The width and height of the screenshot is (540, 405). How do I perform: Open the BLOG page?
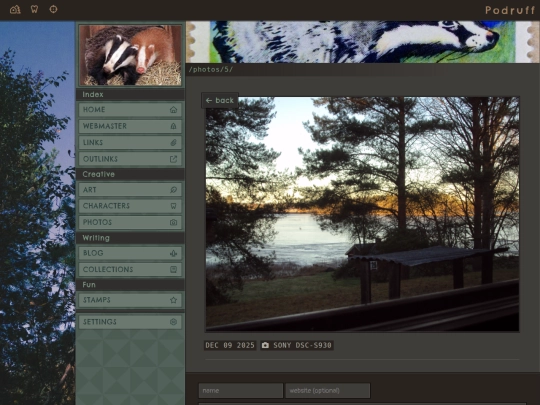pyautogui.click(x=130, y=253)
